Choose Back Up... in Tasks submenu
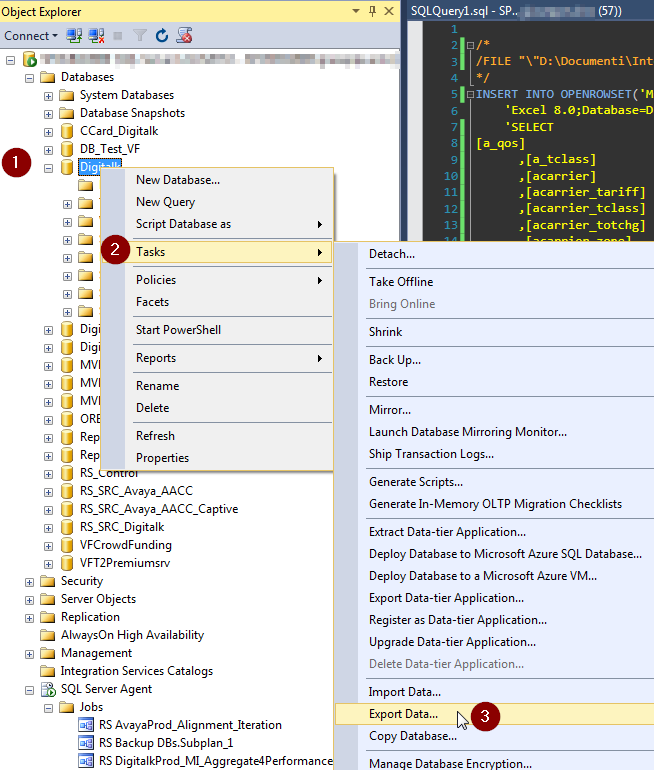The height and width of the screenshot is (770, 654). pyautogui.click(x=494, y=360)
